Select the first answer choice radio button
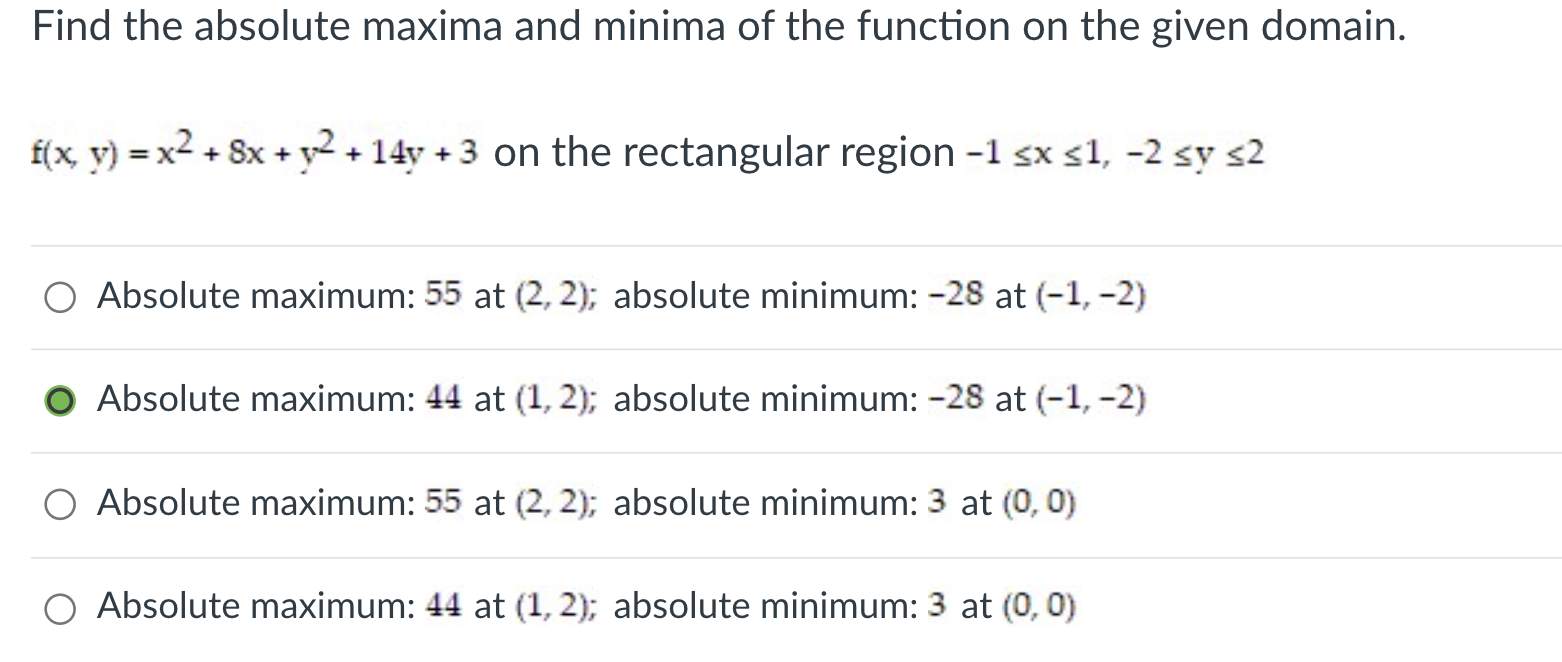This screenshot has width=1562, height=662. click(59, 296)
